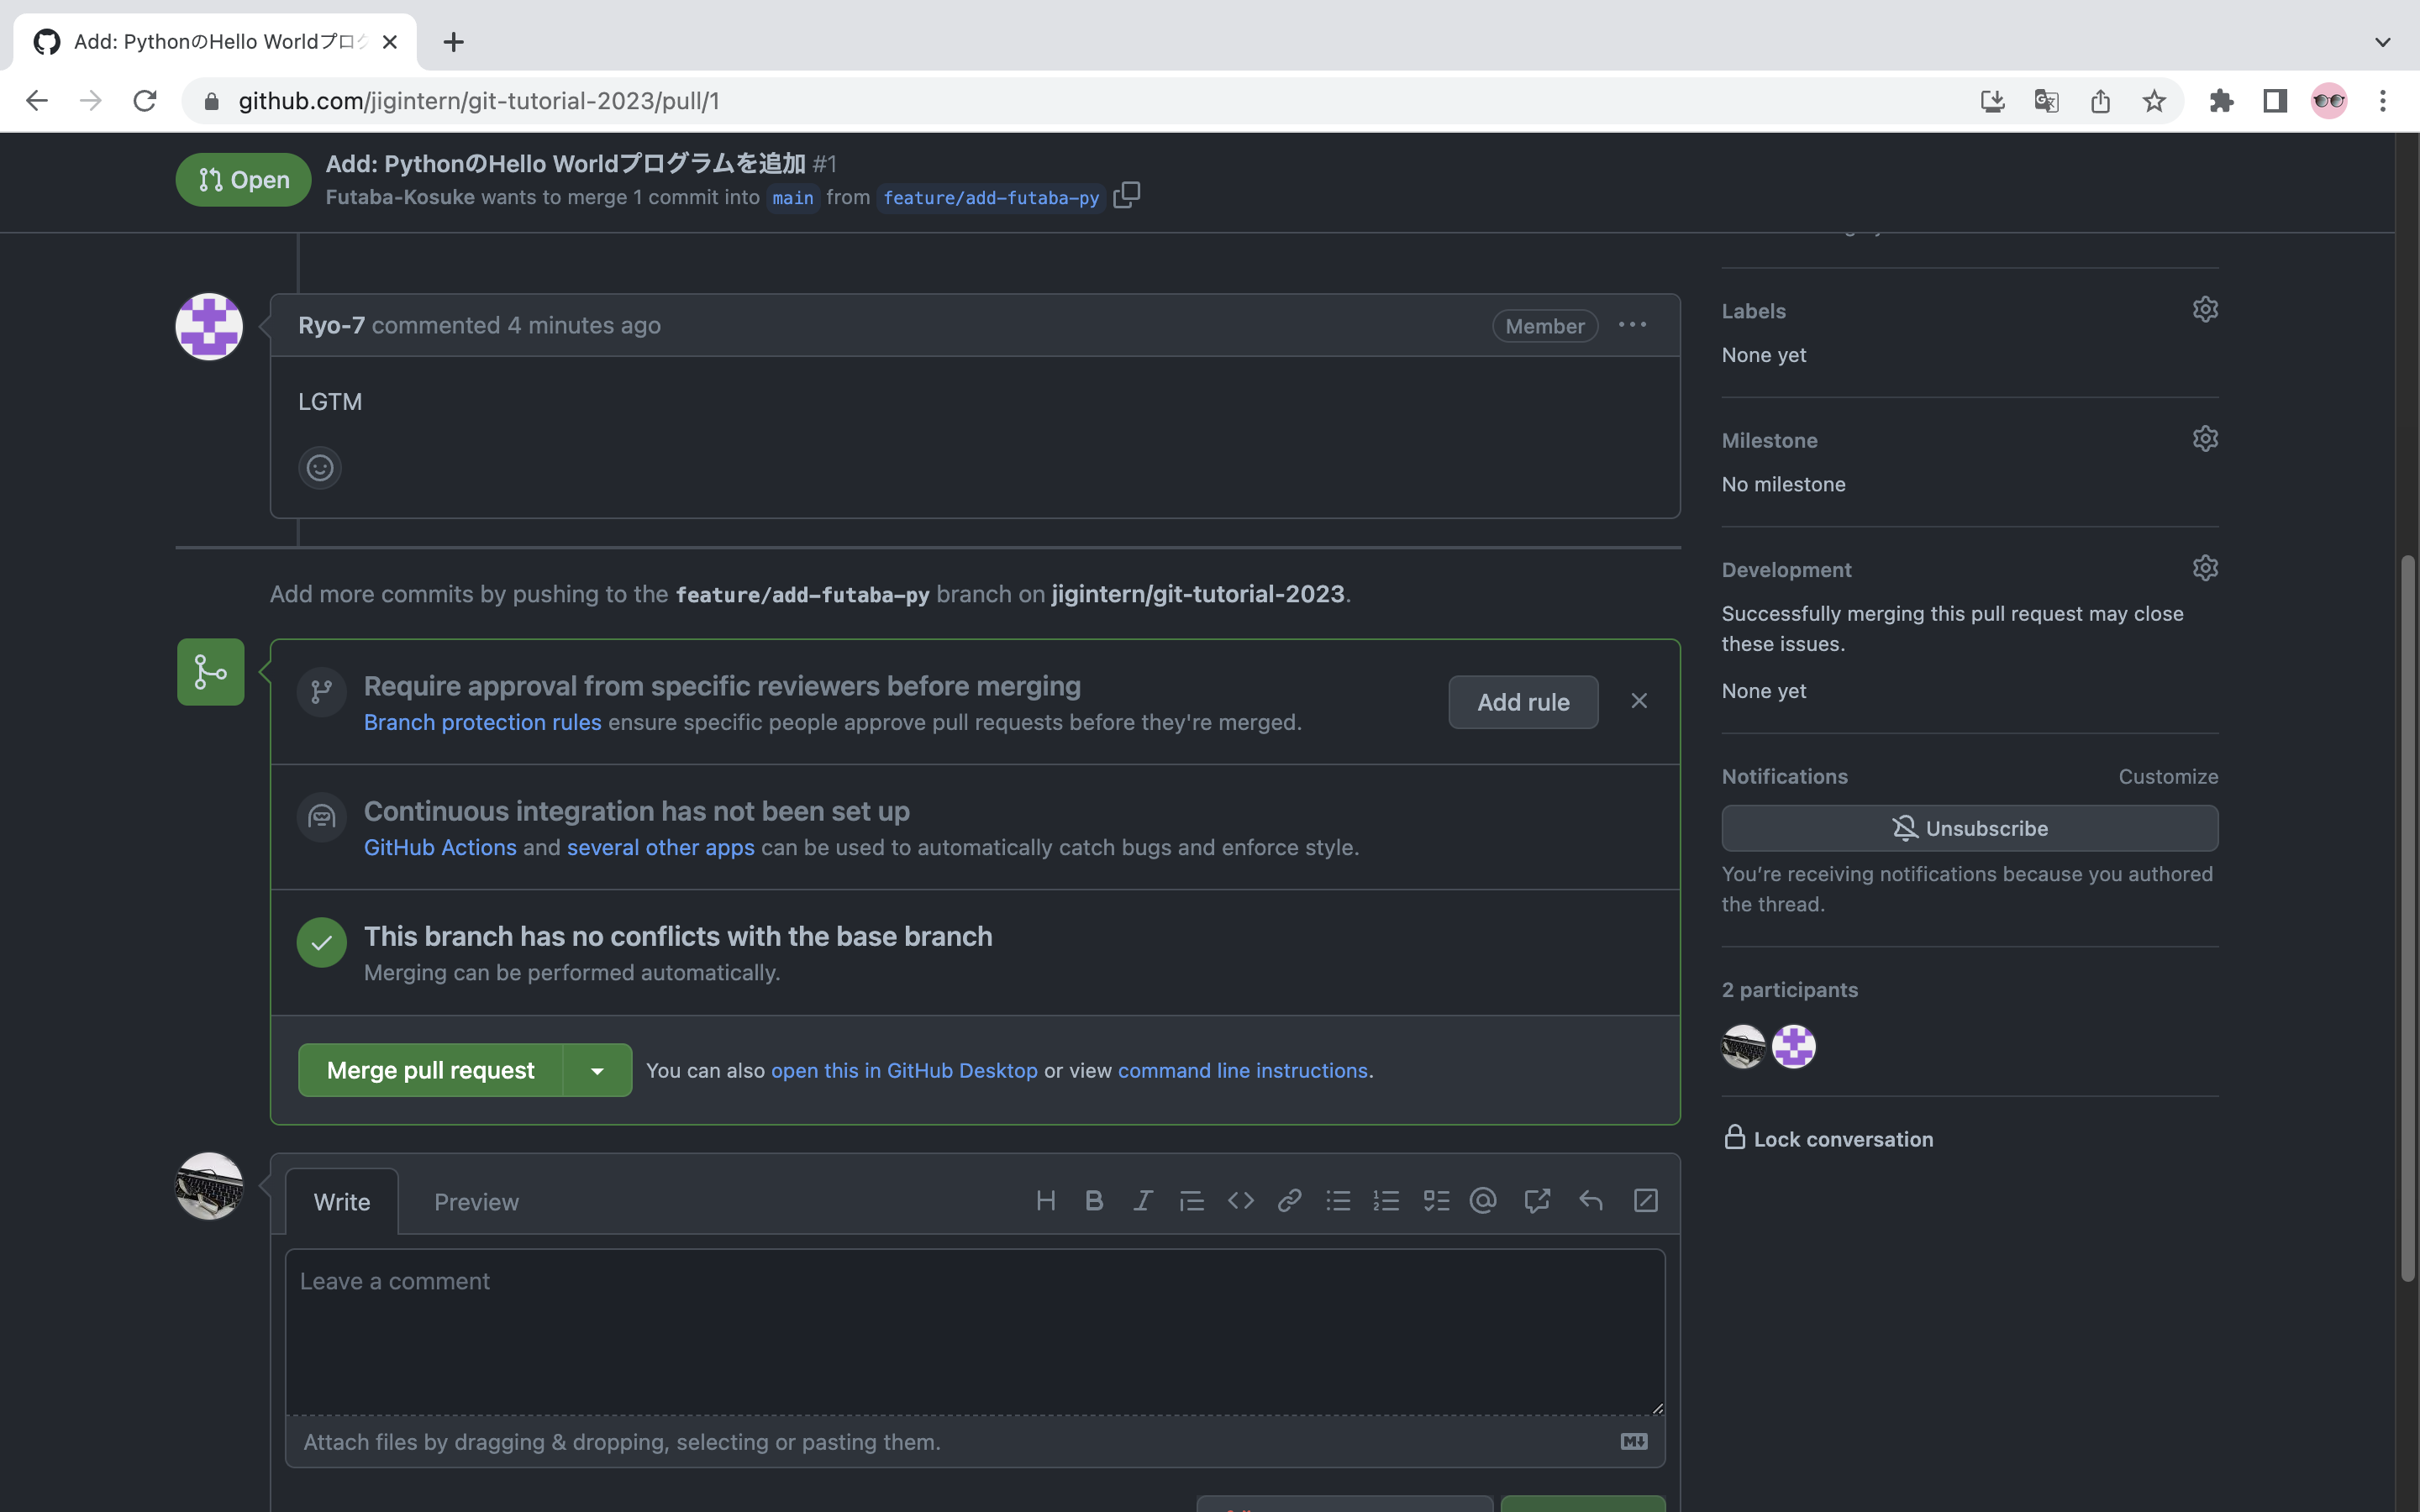This screenshot has height=1512, width=2420.
Task: Click the mention user @ icon
Action: tap(1483, 1200)
